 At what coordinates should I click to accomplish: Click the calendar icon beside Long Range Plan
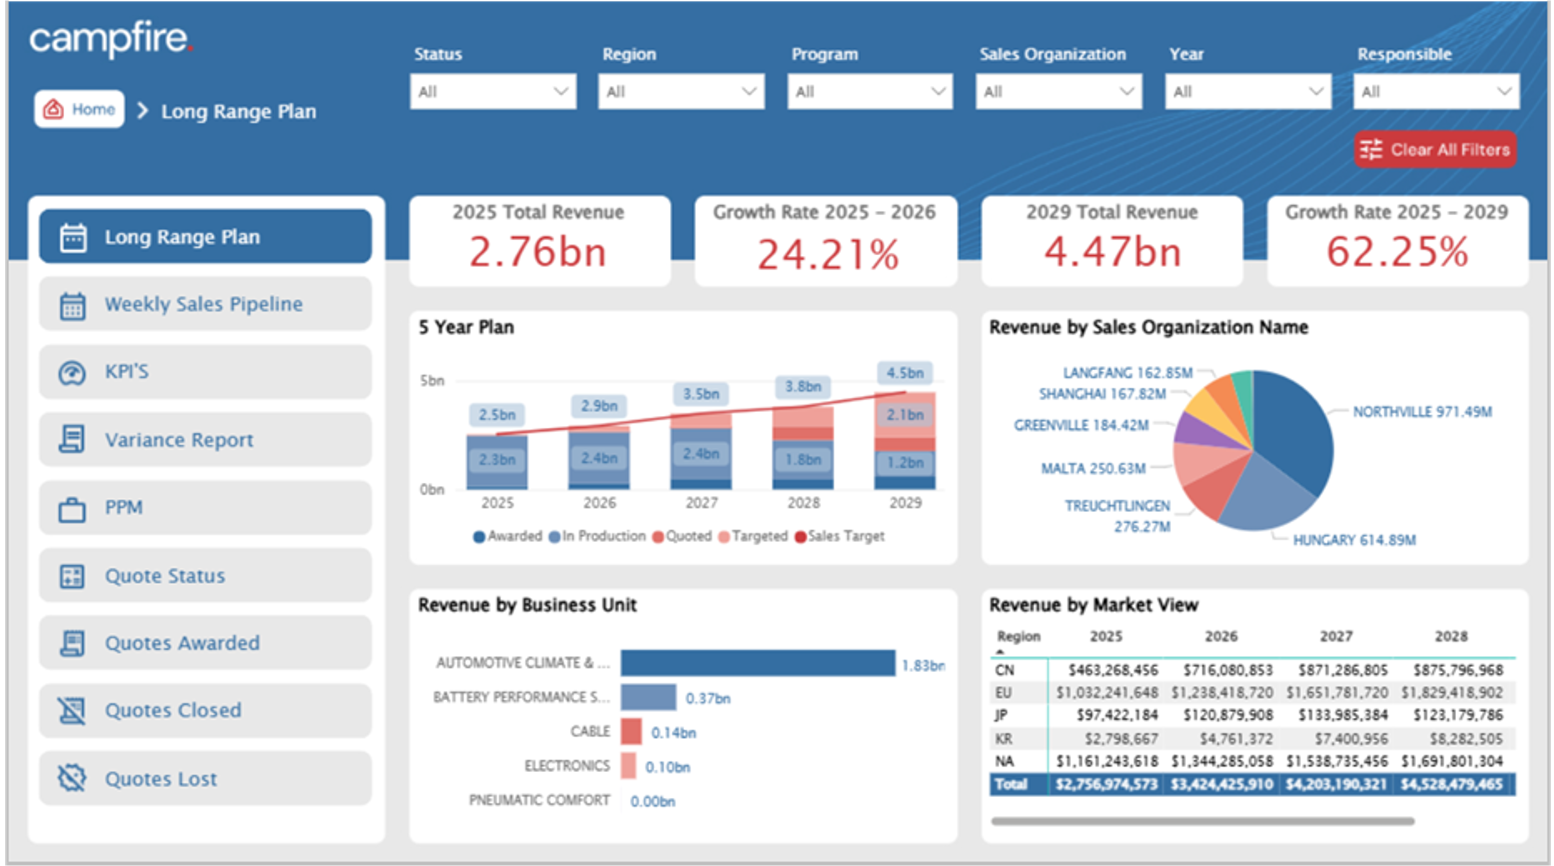point(73,237)
